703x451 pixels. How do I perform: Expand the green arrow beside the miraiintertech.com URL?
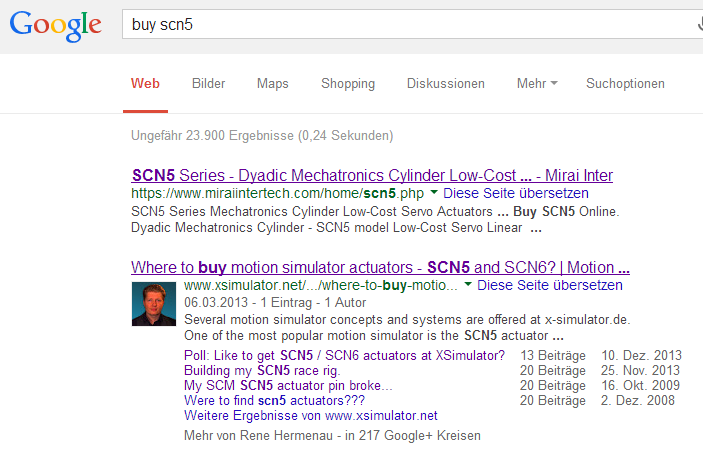(434, 192)
